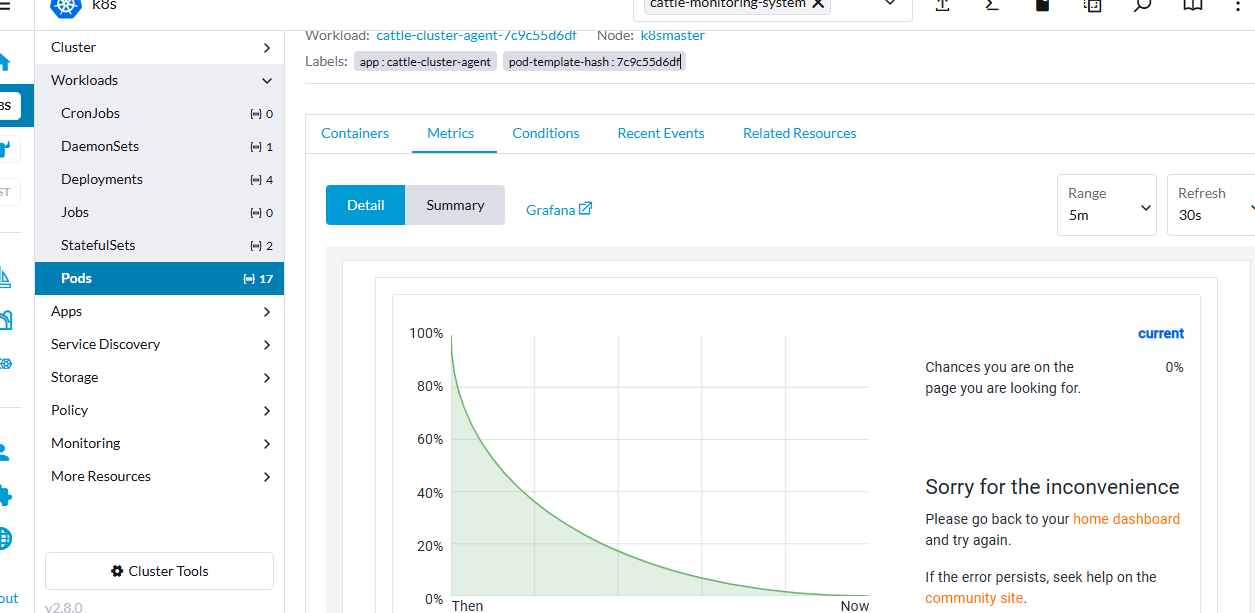Image resolution: width=1255 pixels, height=613 pixels.
Task: Click the Cluster Tools button
Action: pyautogui.click(x=159, y=571)
